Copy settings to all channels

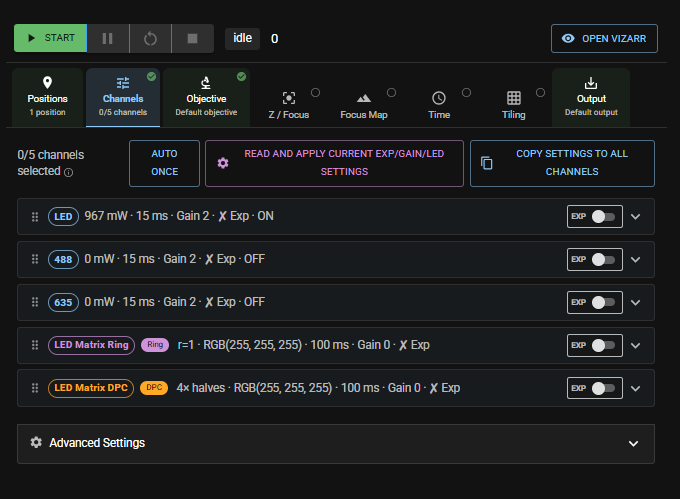click(x=562, y=163)
